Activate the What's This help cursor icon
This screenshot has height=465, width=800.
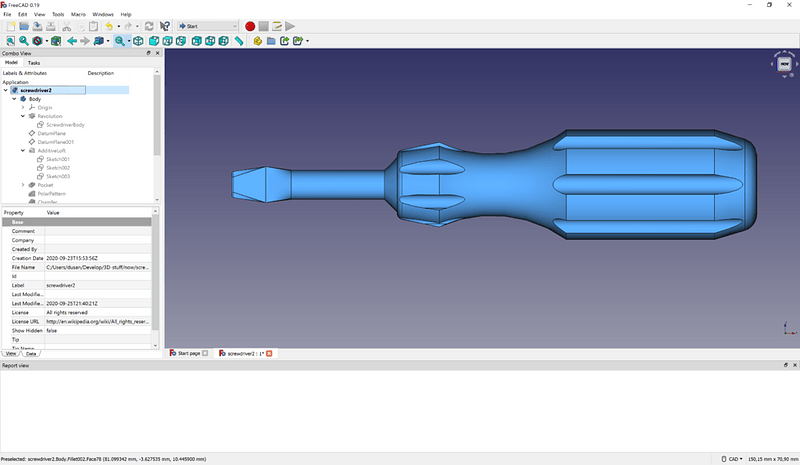pyautogui.click(x=164, y=26)
